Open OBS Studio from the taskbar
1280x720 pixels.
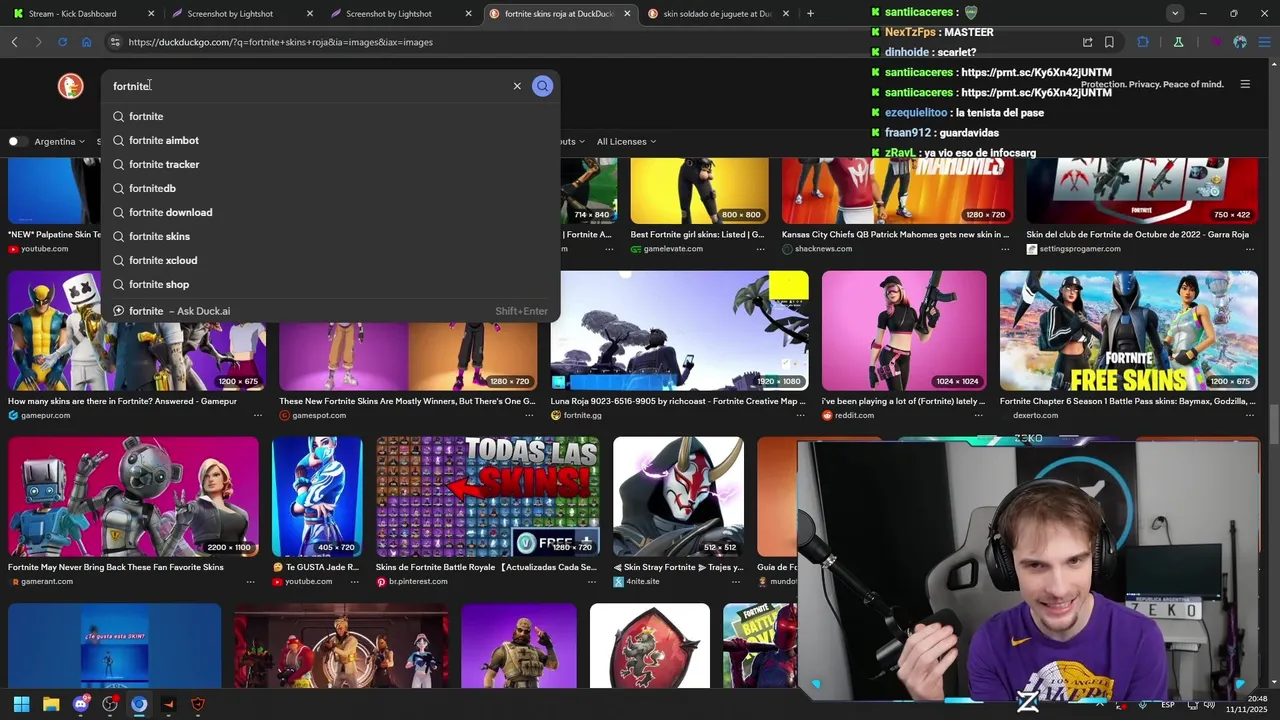pyautogui.click(x=110, y=704)
